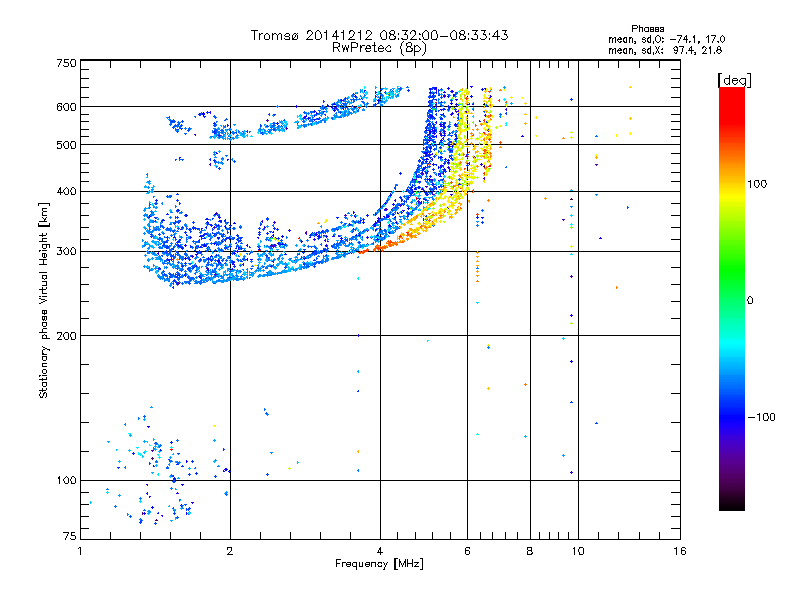Click the '[deg]' colorbar unit label

click(x=734, y=80)
